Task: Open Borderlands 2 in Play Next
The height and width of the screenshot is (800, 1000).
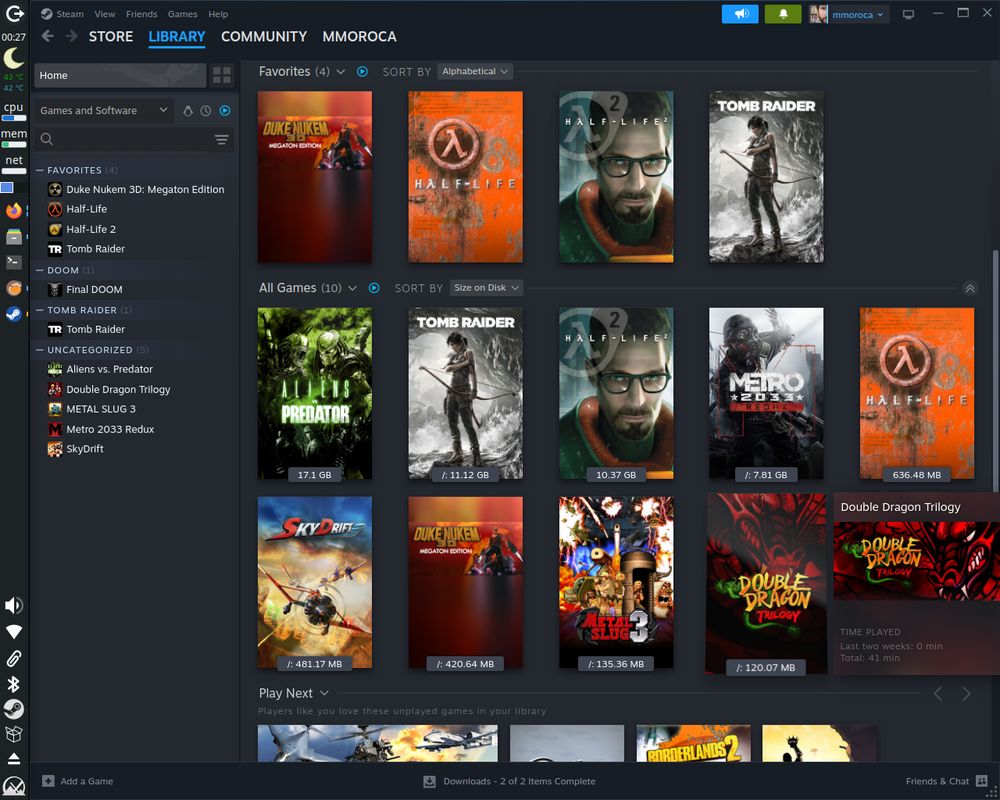Action: pos(694,743)
